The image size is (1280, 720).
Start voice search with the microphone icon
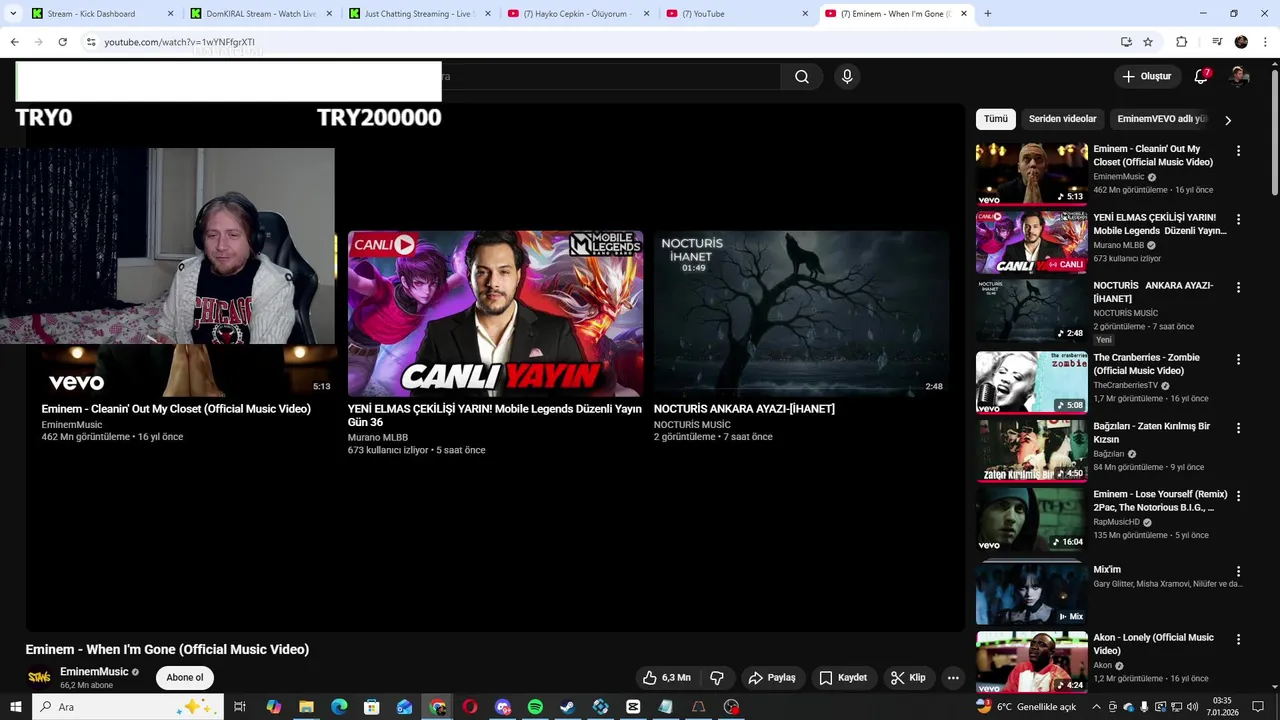(847, 77)
